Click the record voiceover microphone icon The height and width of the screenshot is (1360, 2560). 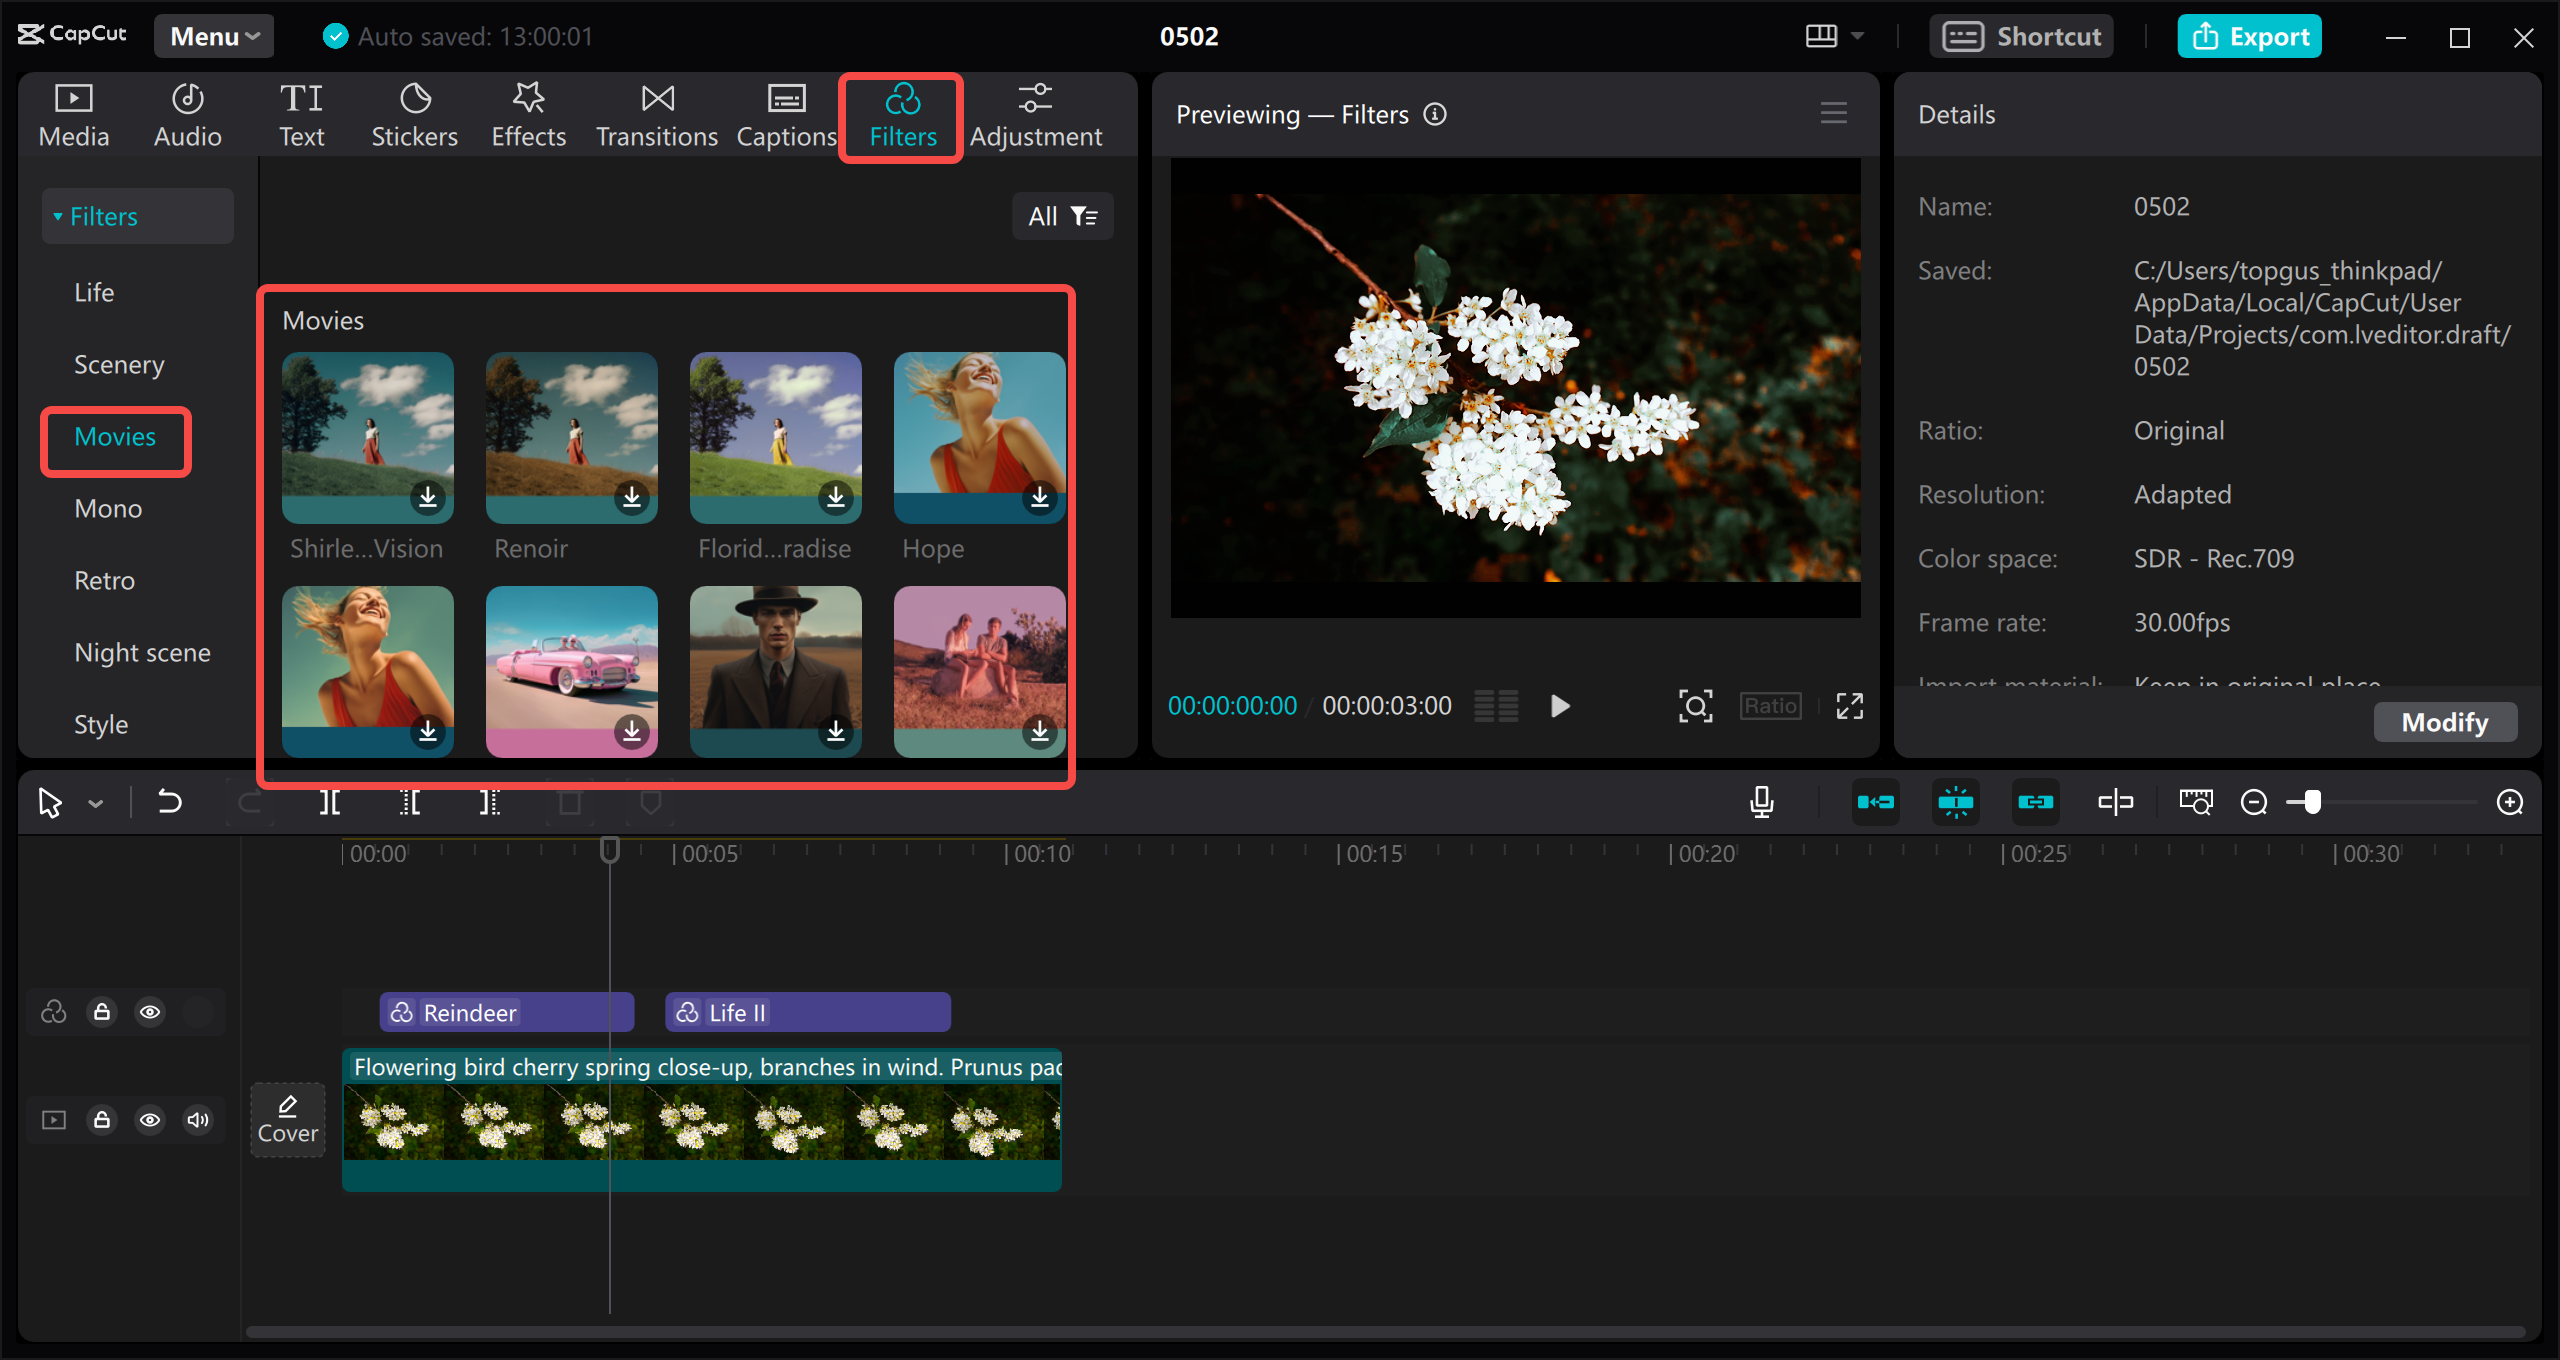[x=1762, y=802]
